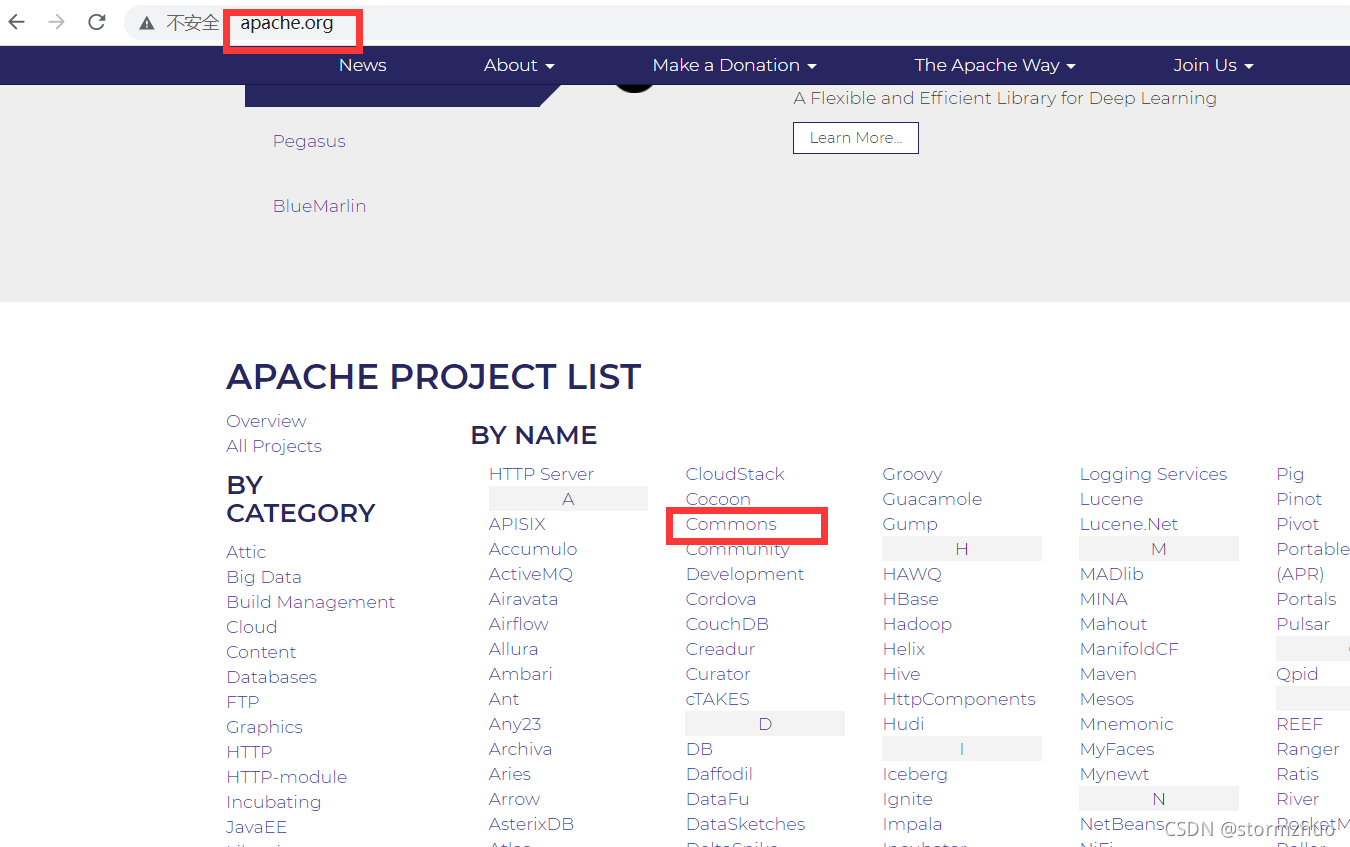Open the Pinot project link
Image resolution: width=1350 pixels, height=847 pixels.
(x=1299, y=499)
